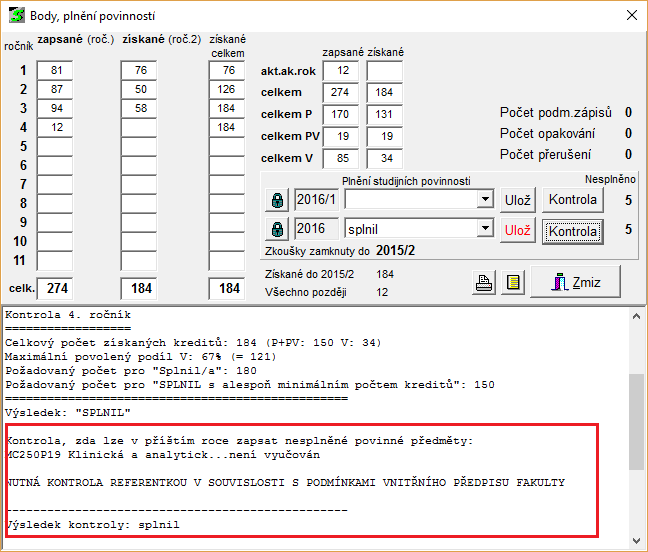Click the yellow document list icon

[512, 283]
